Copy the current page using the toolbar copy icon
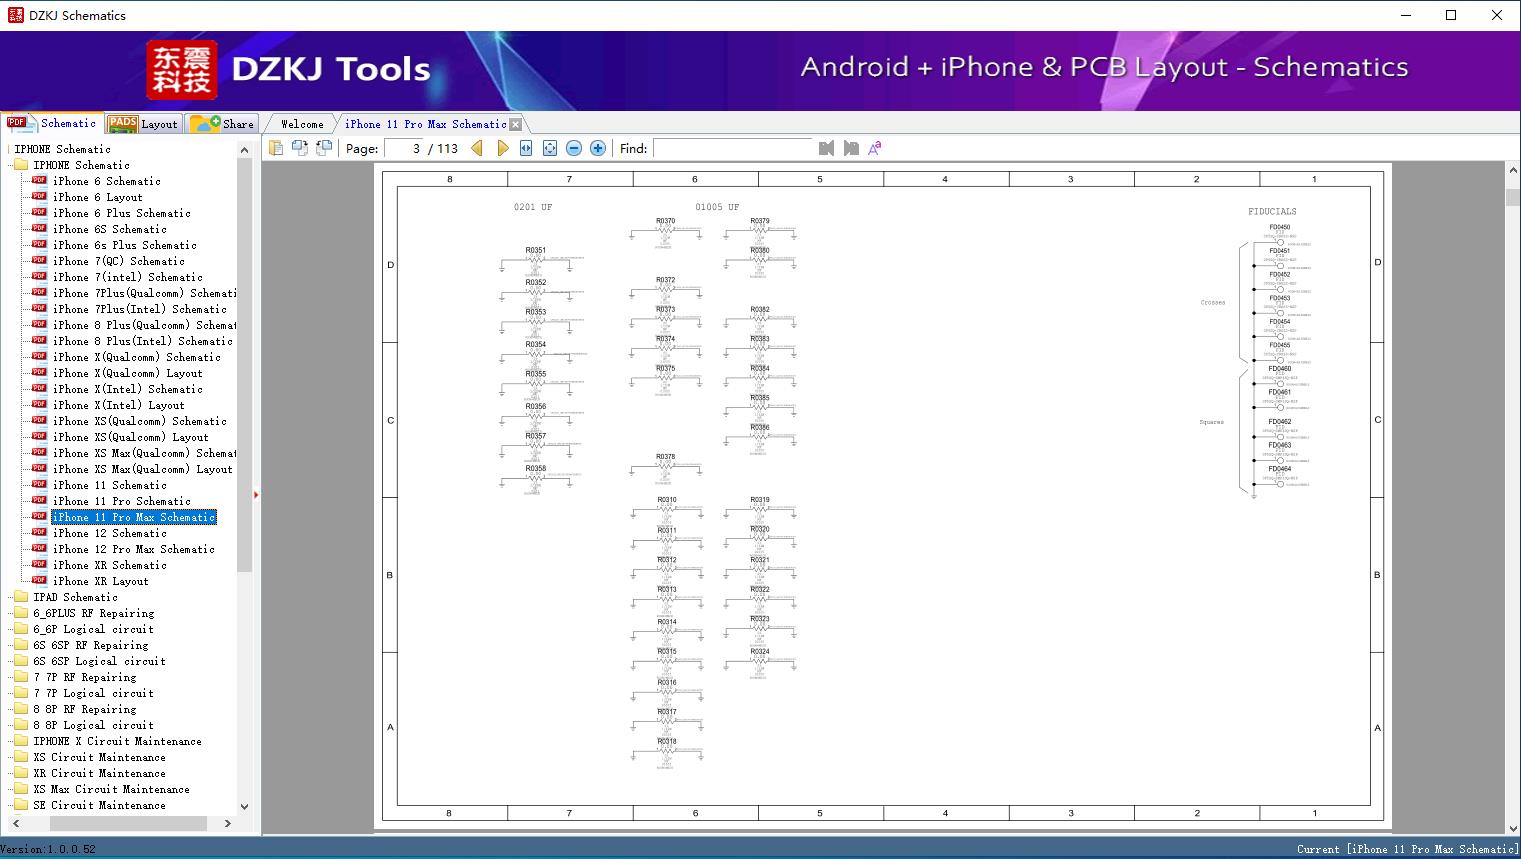This screenshot has width=1521, height=859. pyautogui.click(x=275, y=148)
